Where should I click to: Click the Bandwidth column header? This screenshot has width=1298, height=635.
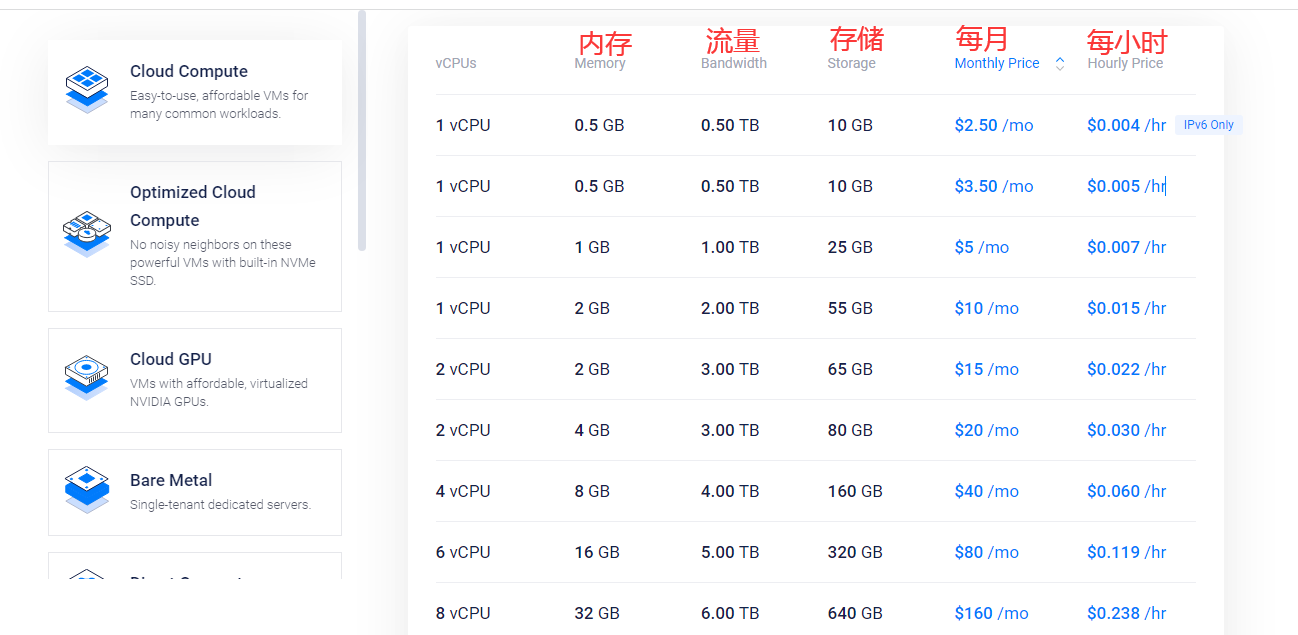click(734, 62)
